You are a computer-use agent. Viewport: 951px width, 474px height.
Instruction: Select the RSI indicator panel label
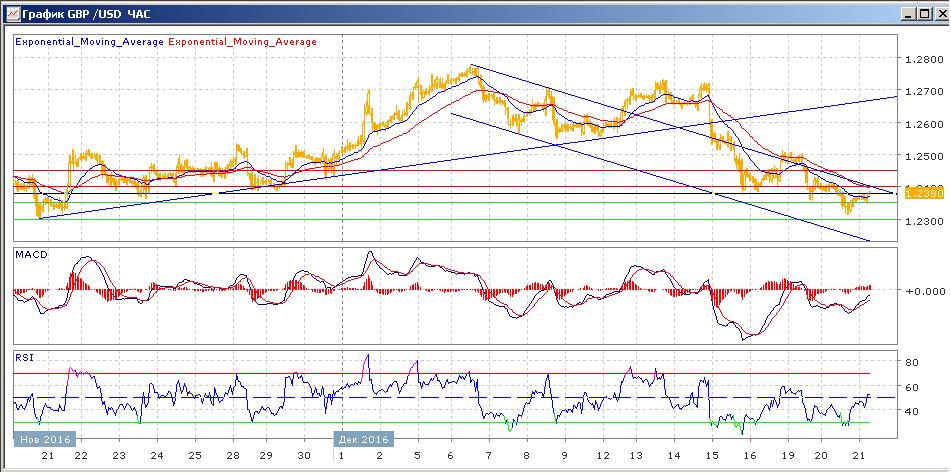(22, 355)
